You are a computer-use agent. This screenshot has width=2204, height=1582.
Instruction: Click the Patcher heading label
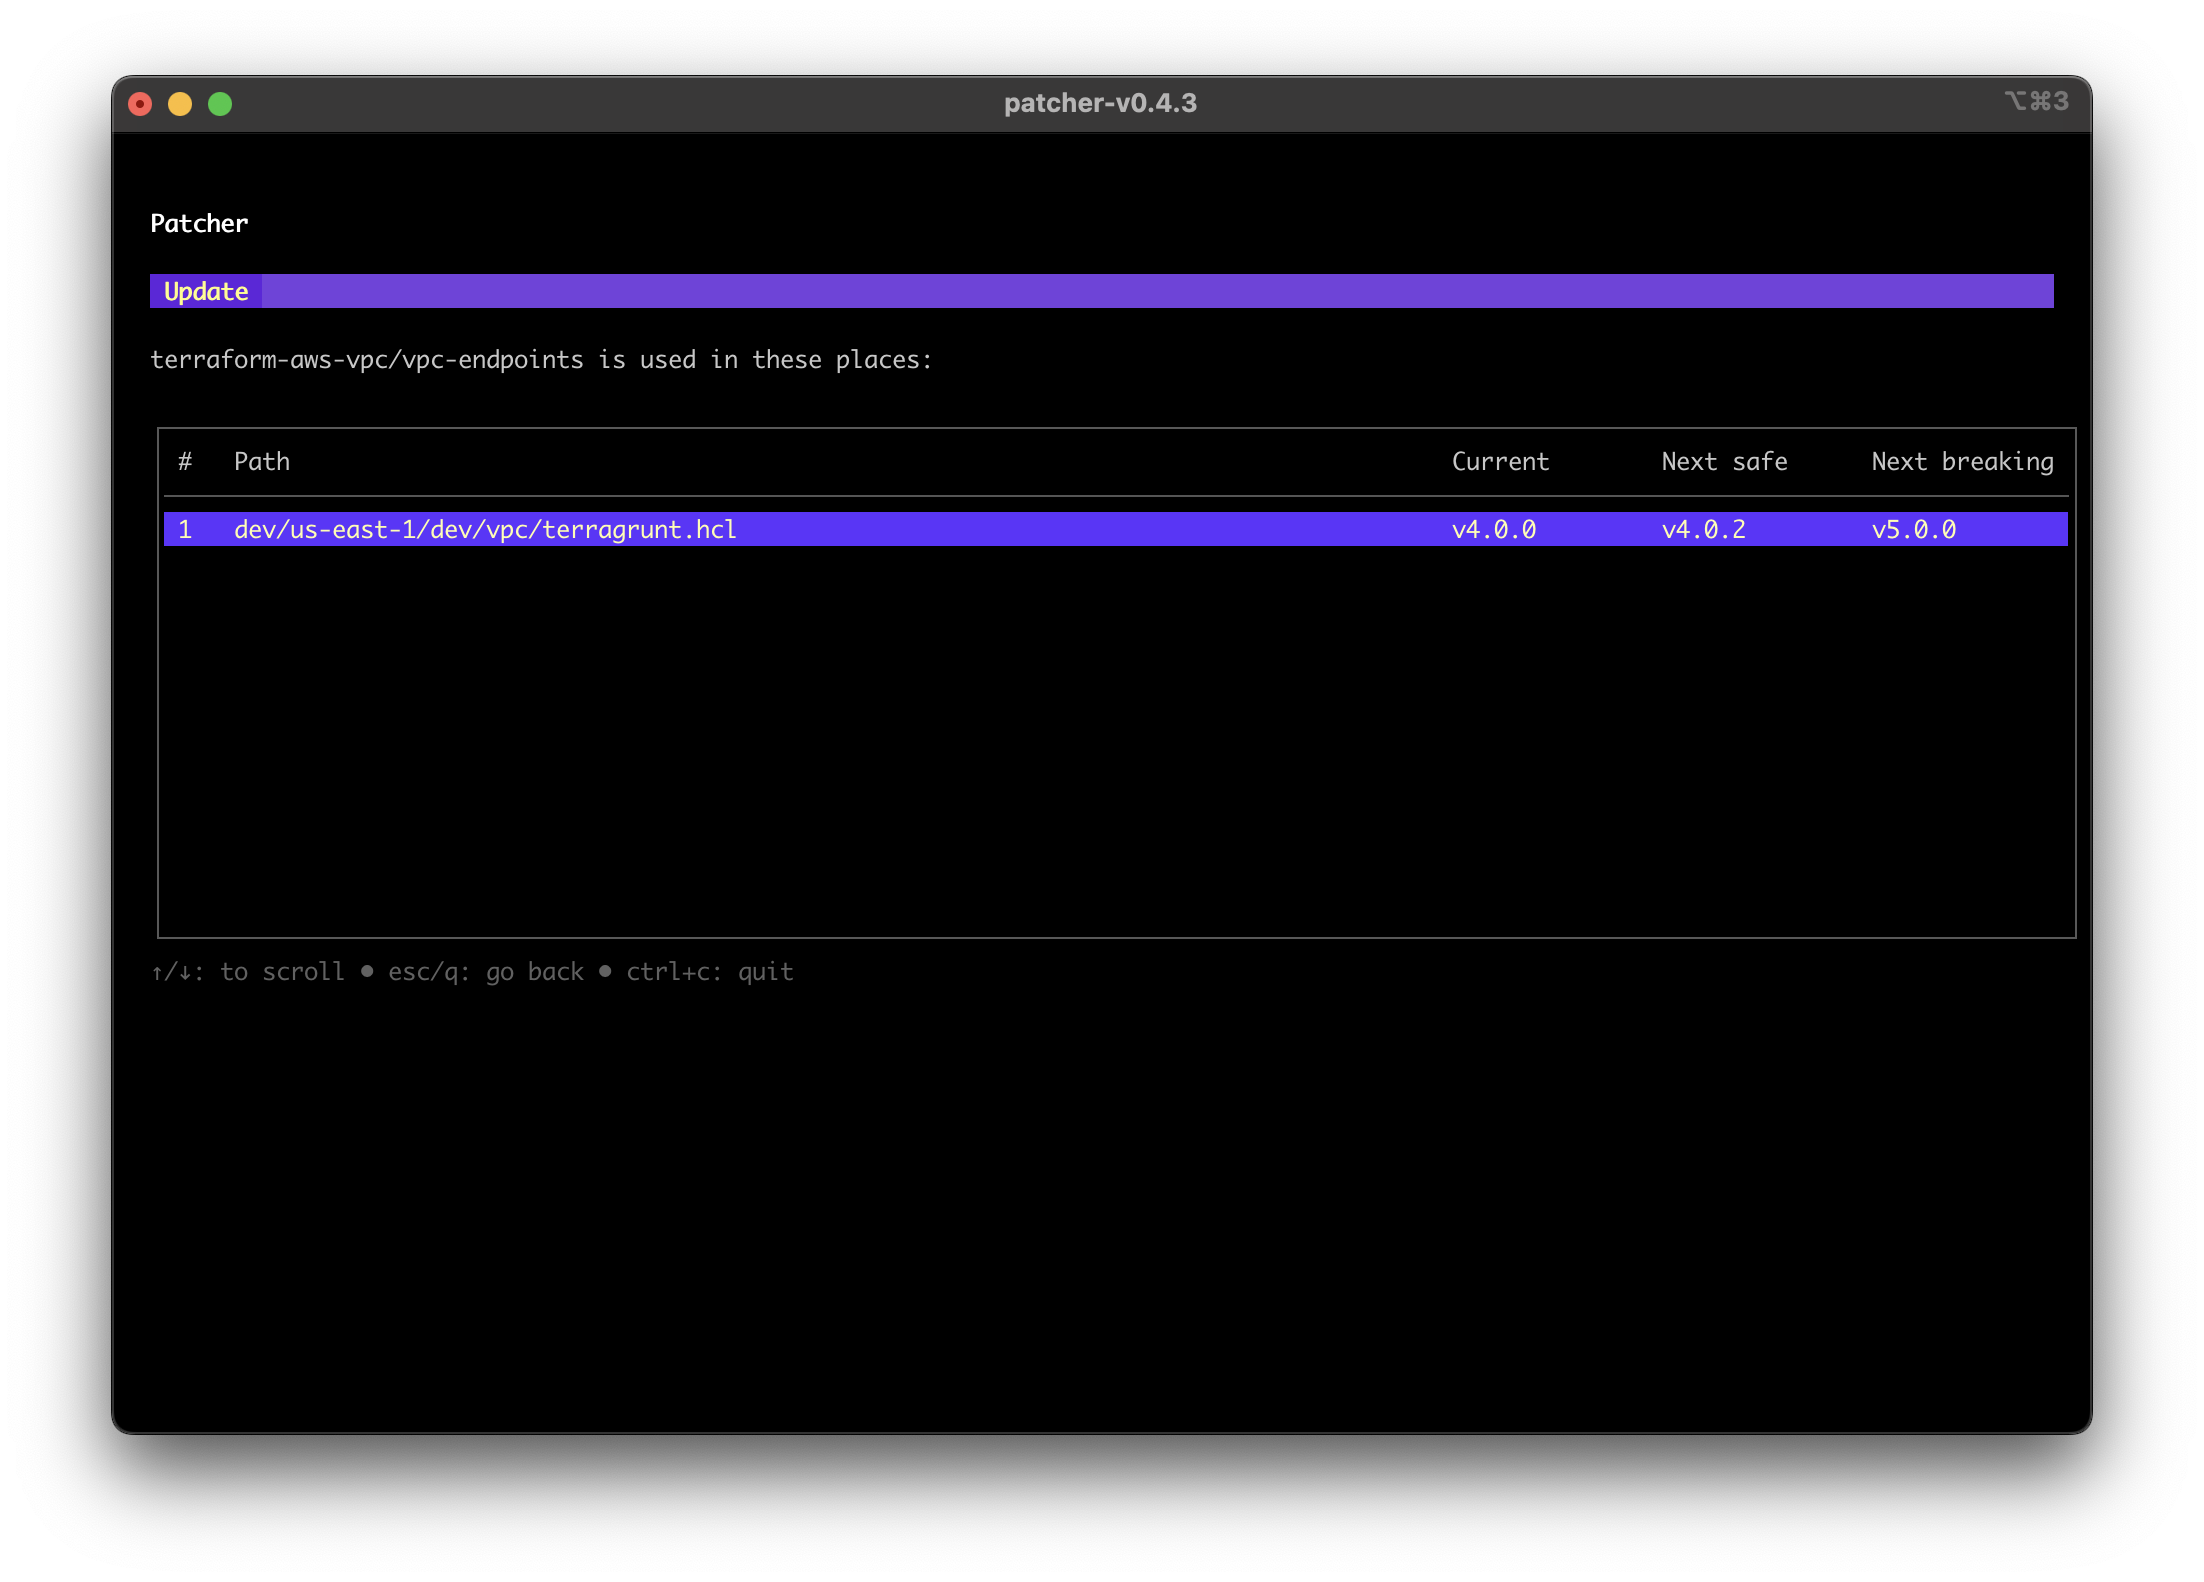tap(198, 223)
